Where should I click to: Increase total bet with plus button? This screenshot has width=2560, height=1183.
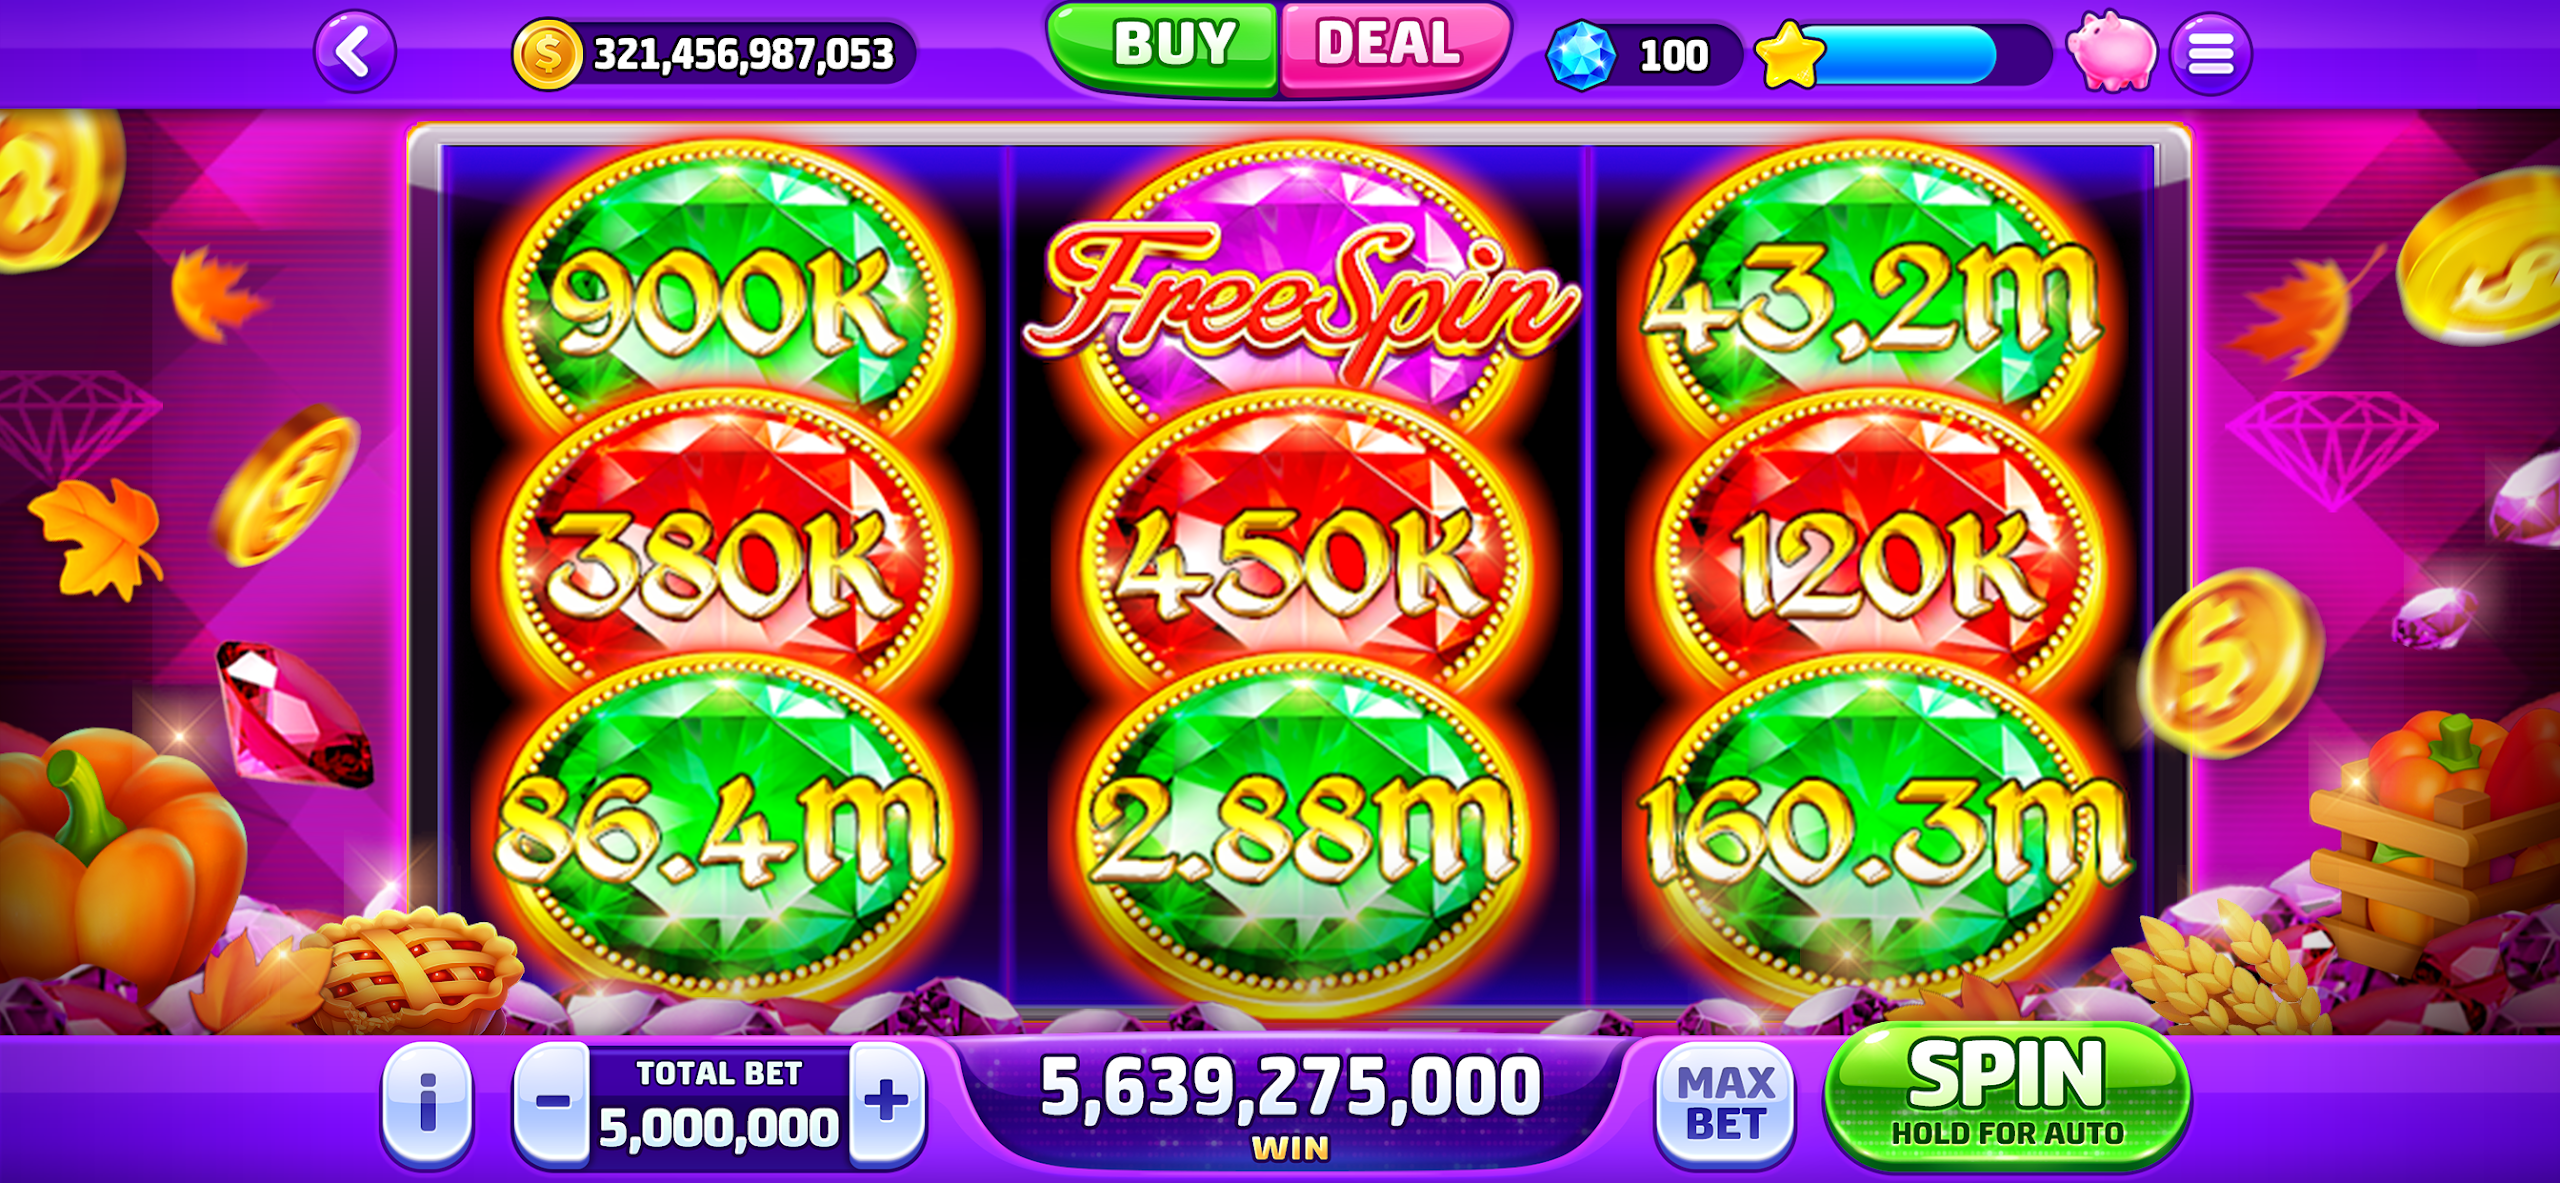pos(887,1102)
